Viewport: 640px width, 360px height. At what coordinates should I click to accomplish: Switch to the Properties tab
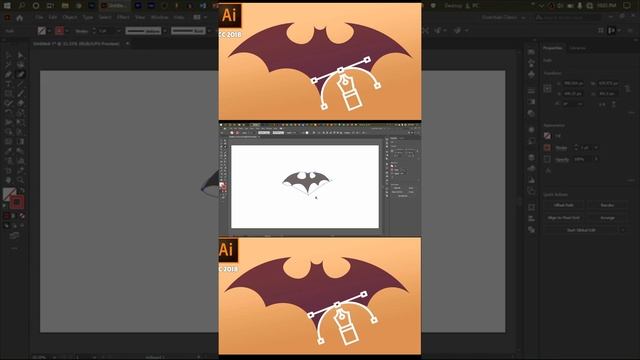(x=552, y=48)
